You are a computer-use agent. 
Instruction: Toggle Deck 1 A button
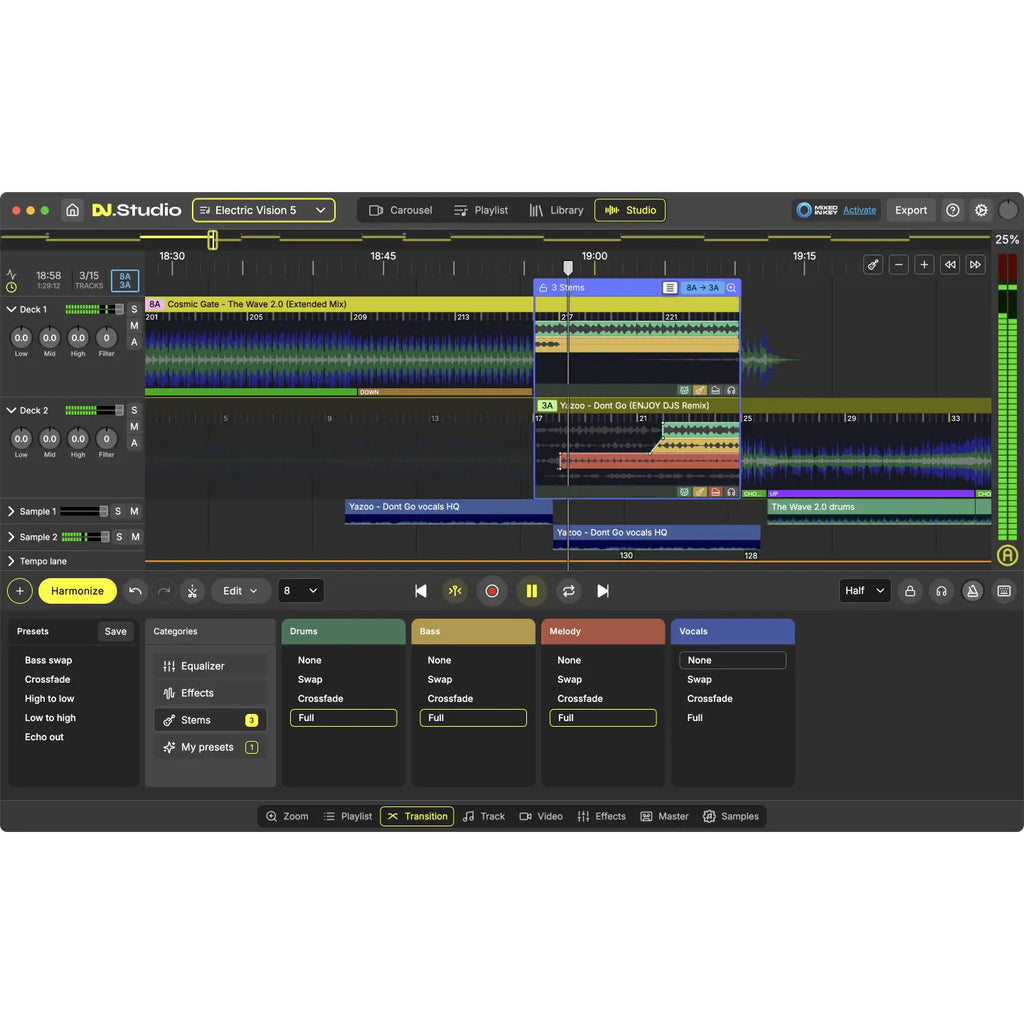click(x=135, y=342)
